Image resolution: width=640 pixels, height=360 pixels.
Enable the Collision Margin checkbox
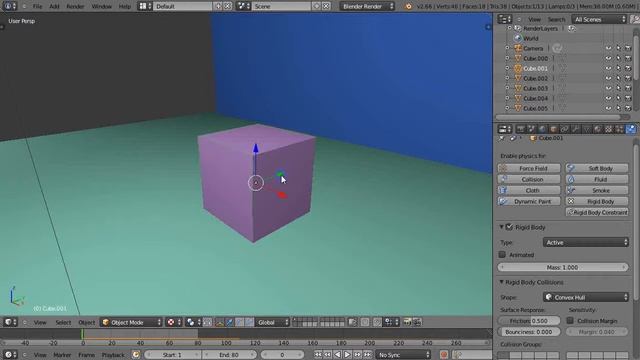click(570, 320)
